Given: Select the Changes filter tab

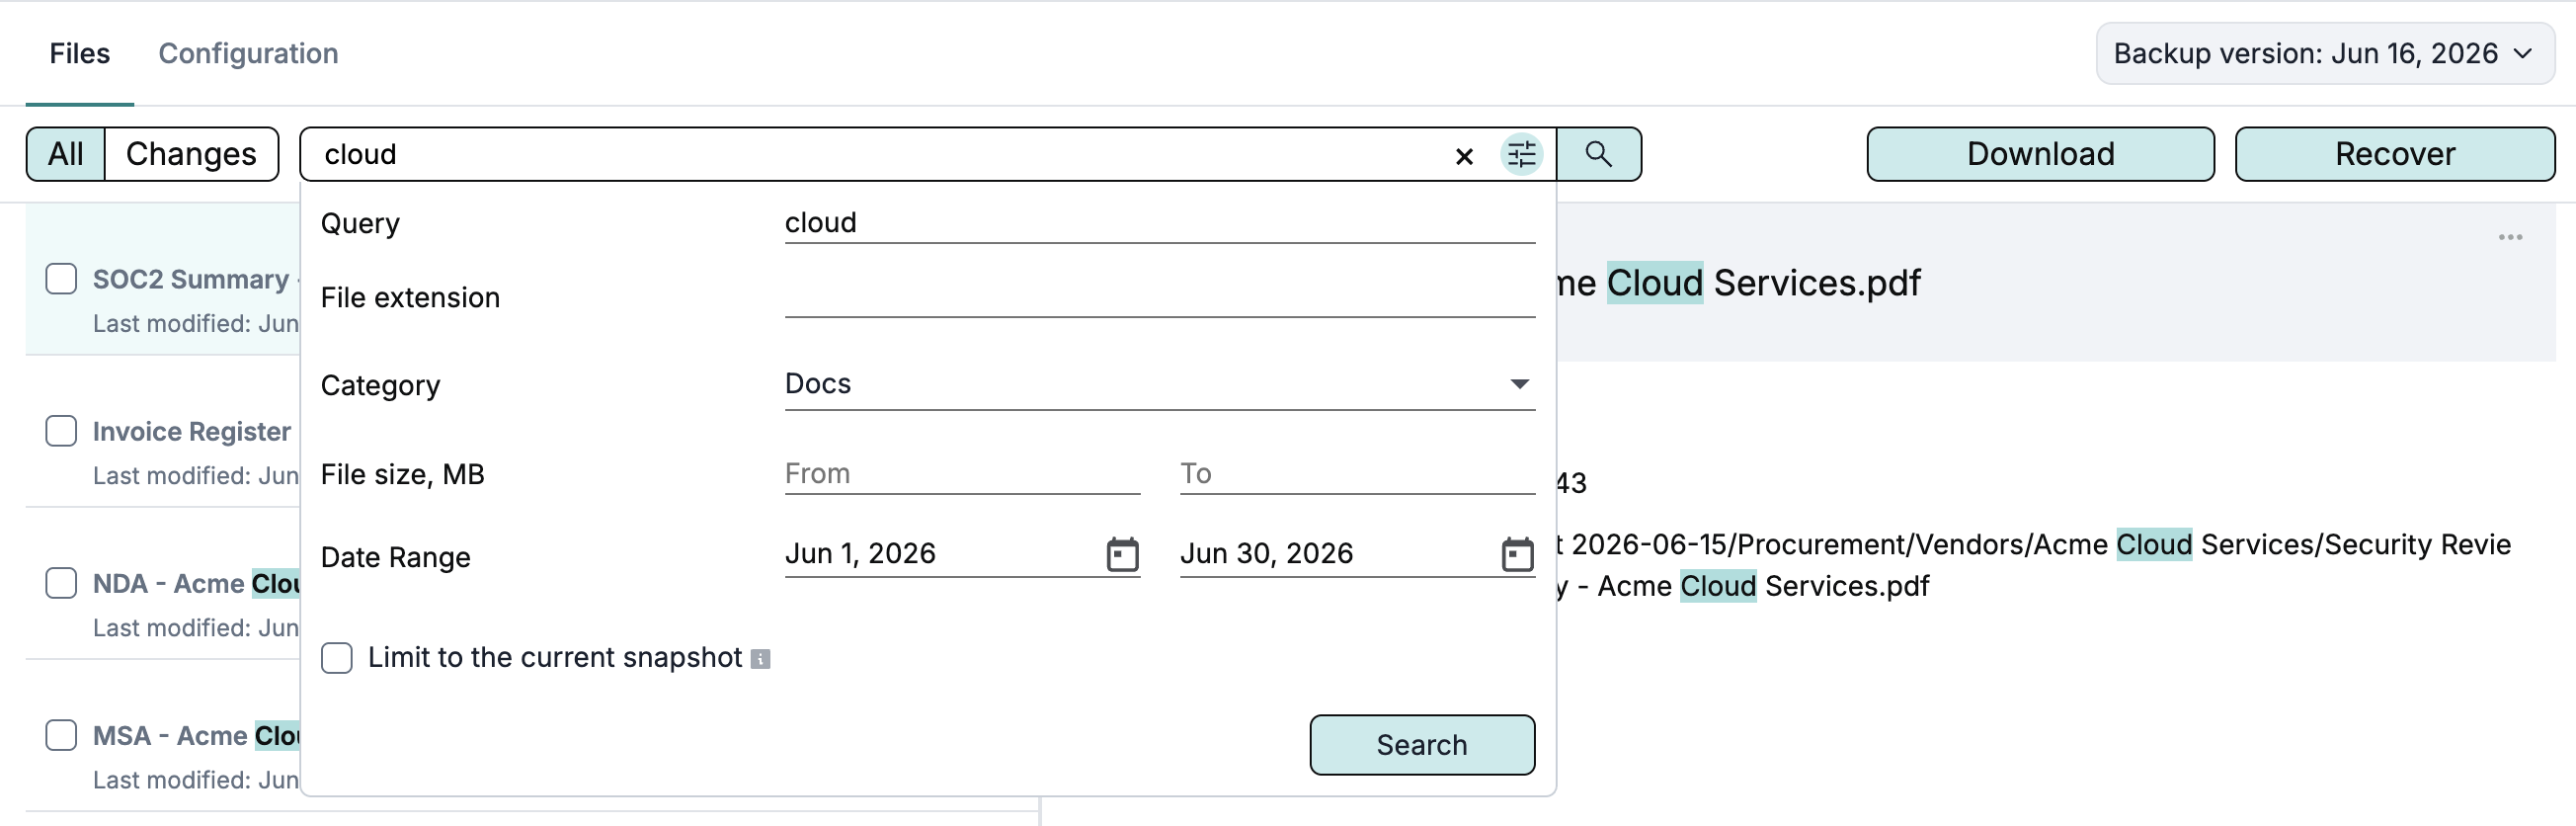Looking at the screenshot, I should pos(191,154).
